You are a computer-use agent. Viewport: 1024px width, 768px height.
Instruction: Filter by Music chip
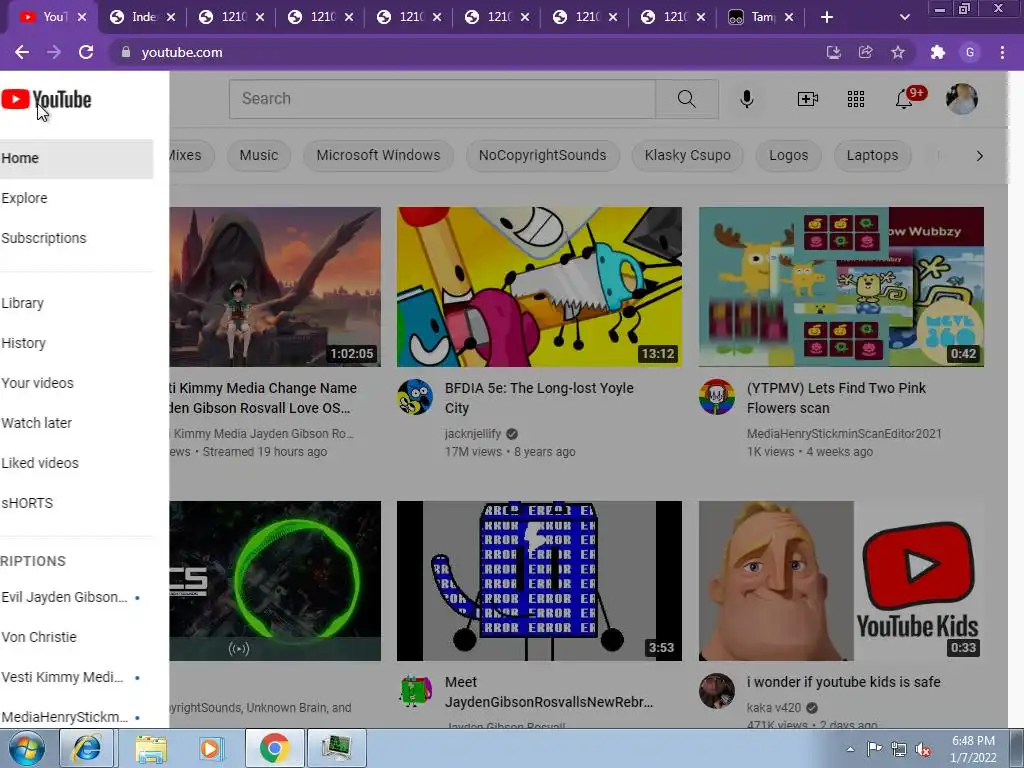(x=259, y=155)
